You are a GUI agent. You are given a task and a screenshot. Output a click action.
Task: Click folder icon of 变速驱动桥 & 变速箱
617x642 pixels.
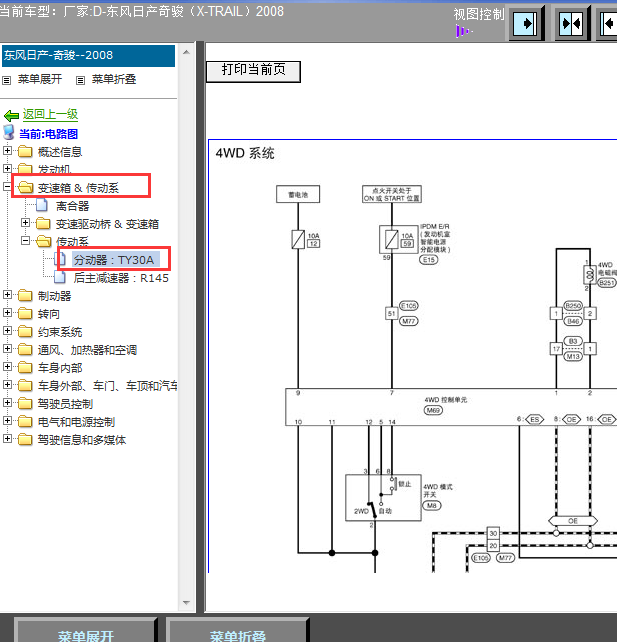[43, 224]
